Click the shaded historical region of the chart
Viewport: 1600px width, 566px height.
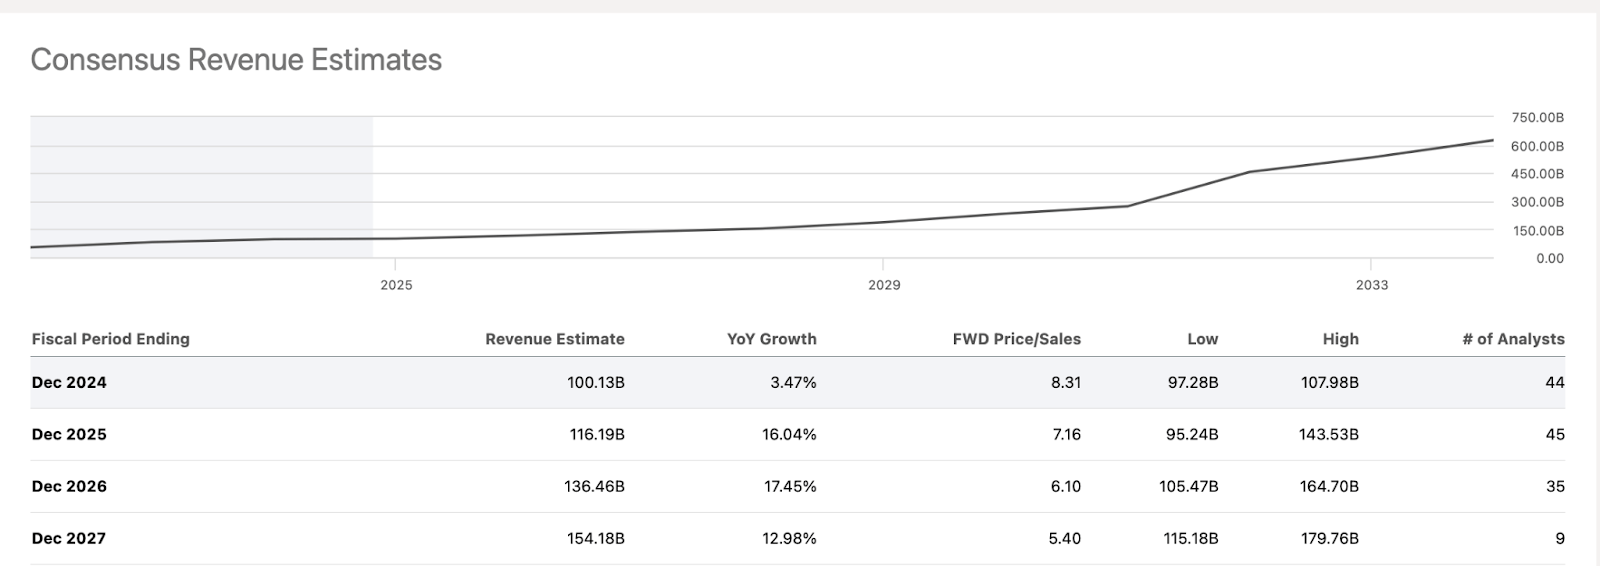tap(201, 180)
